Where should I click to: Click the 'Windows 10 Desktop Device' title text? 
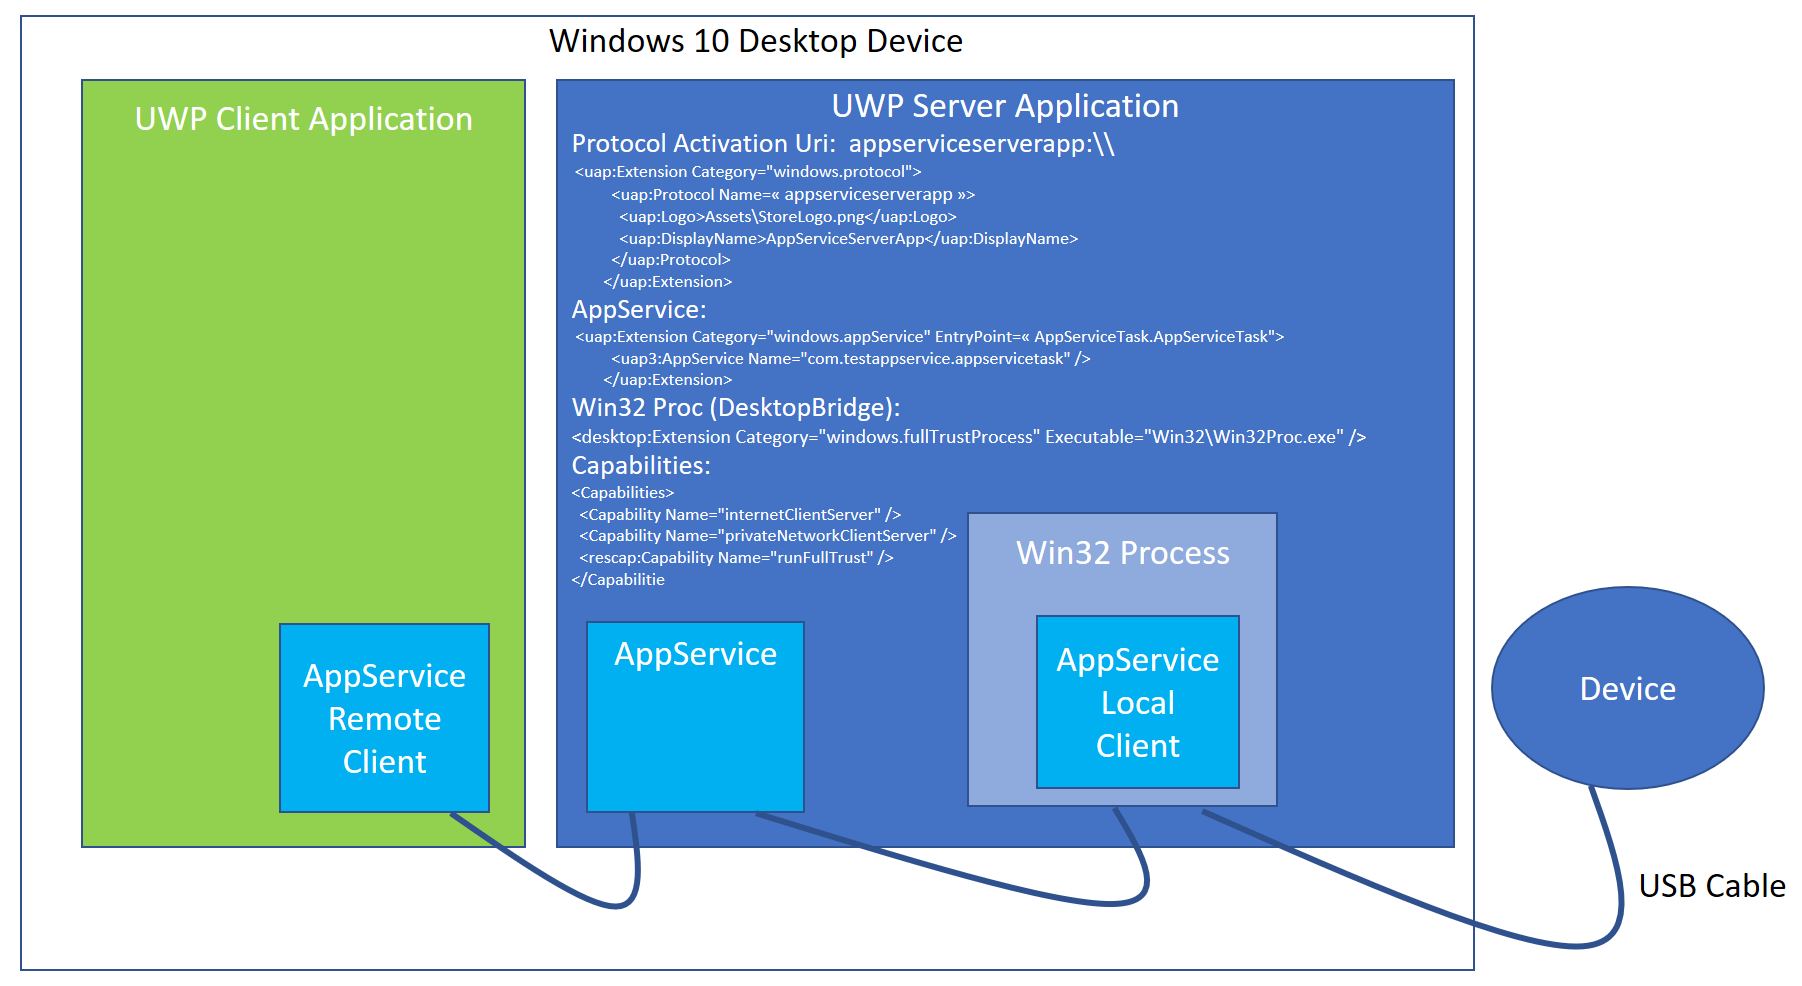755,41
